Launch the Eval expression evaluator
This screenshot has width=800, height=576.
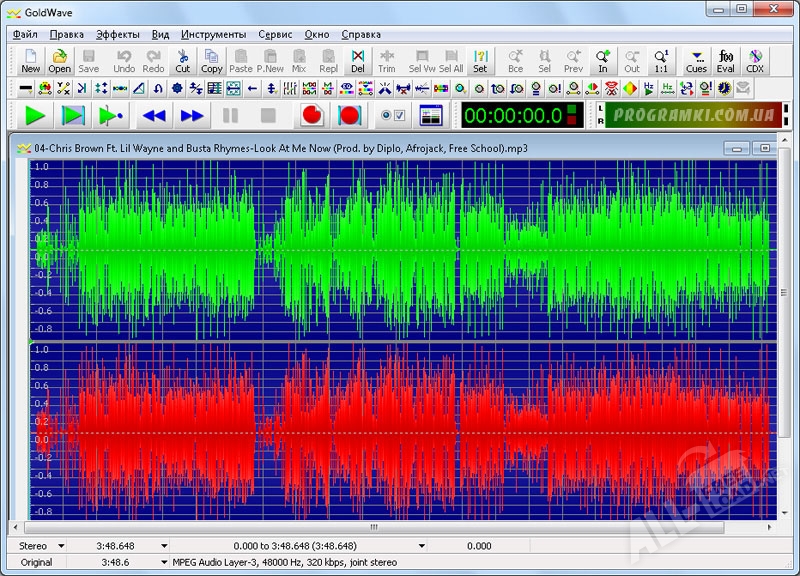pyautogui.click(x=726, y=61)
